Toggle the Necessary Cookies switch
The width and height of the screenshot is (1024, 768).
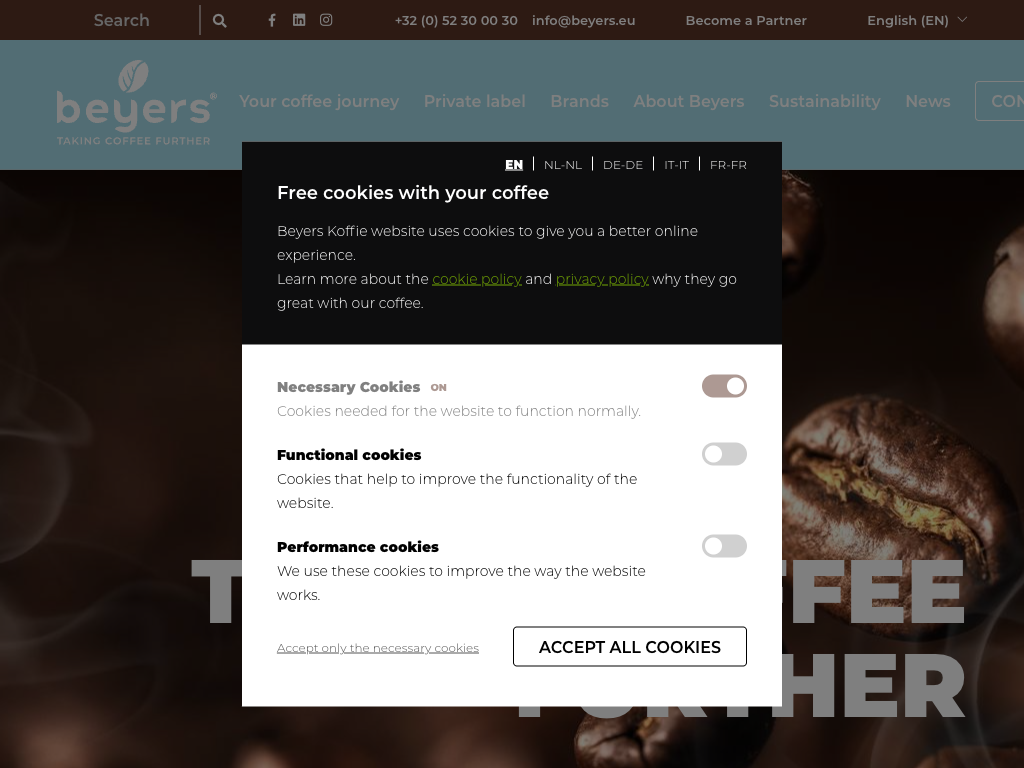pos(724,386)
